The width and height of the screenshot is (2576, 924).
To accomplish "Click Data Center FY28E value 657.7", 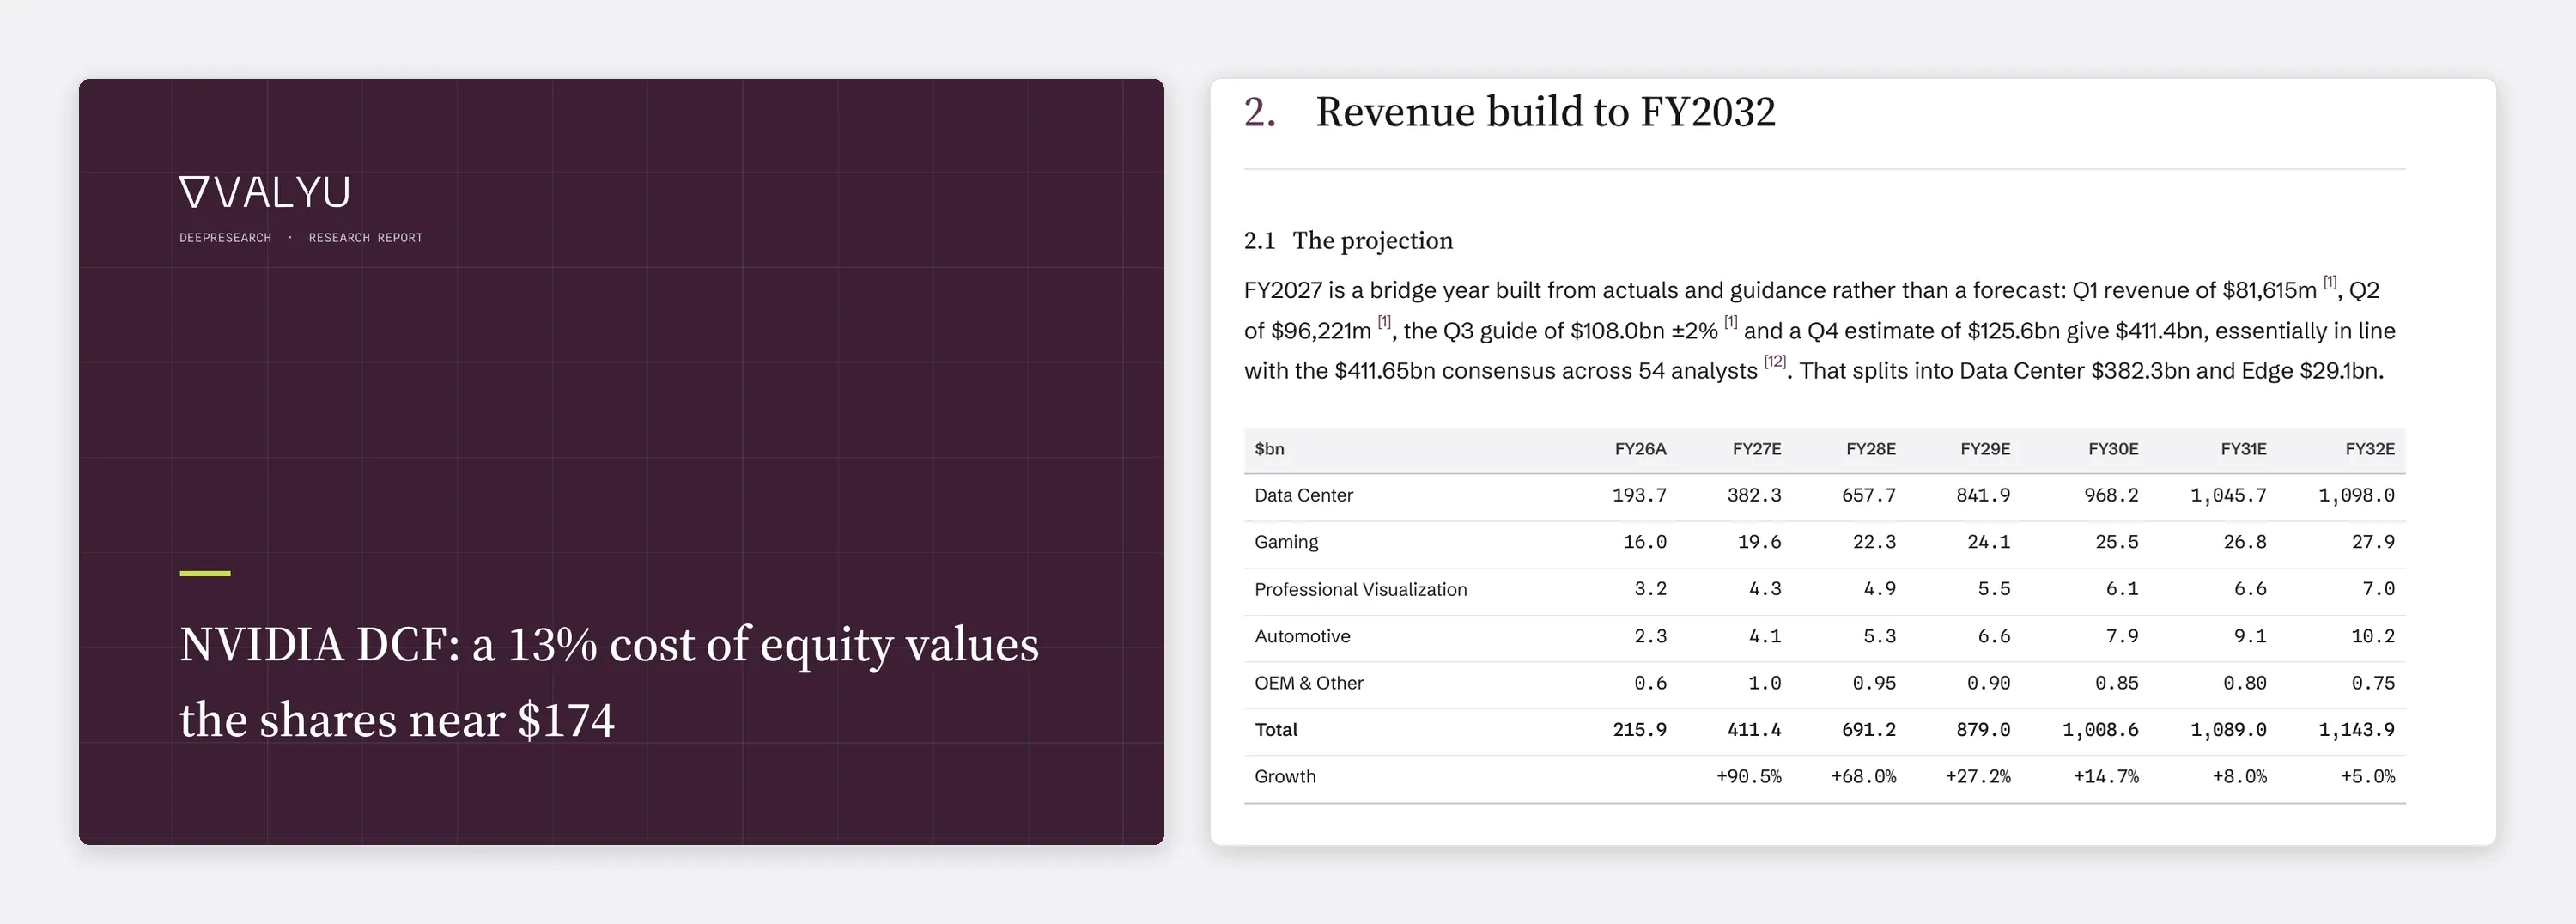I will point(1869,495).
